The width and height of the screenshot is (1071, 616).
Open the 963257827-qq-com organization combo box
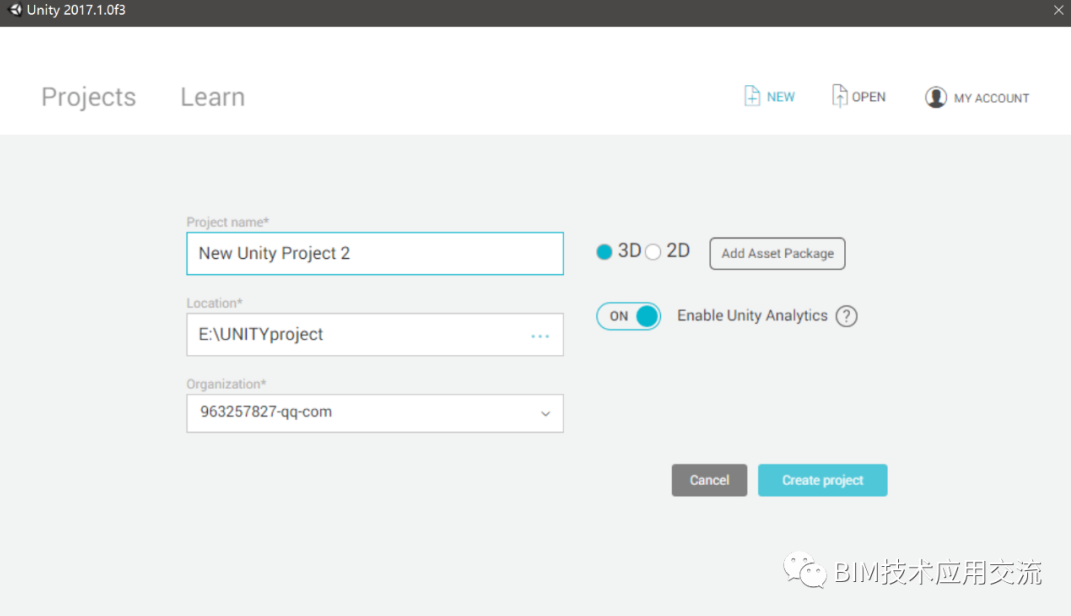(360, 413)
